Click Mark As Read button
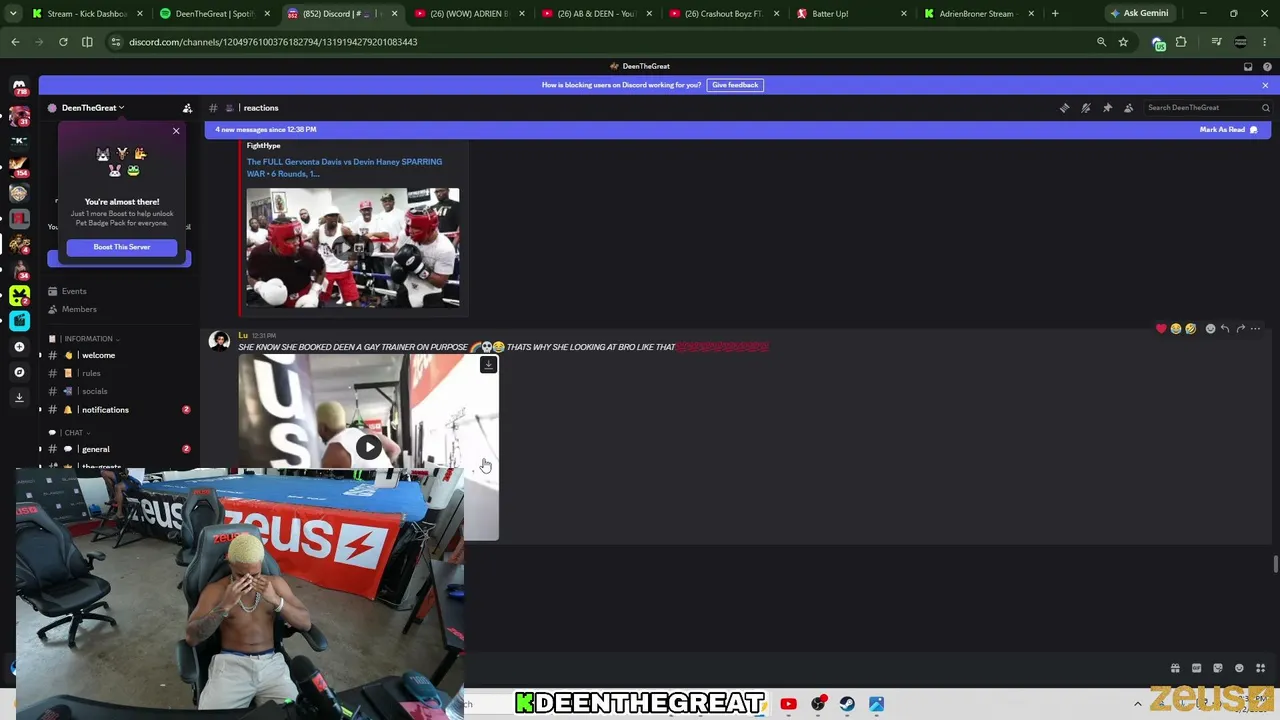This screenshot has width=1280, height=720. click(x=1229, y=130)
